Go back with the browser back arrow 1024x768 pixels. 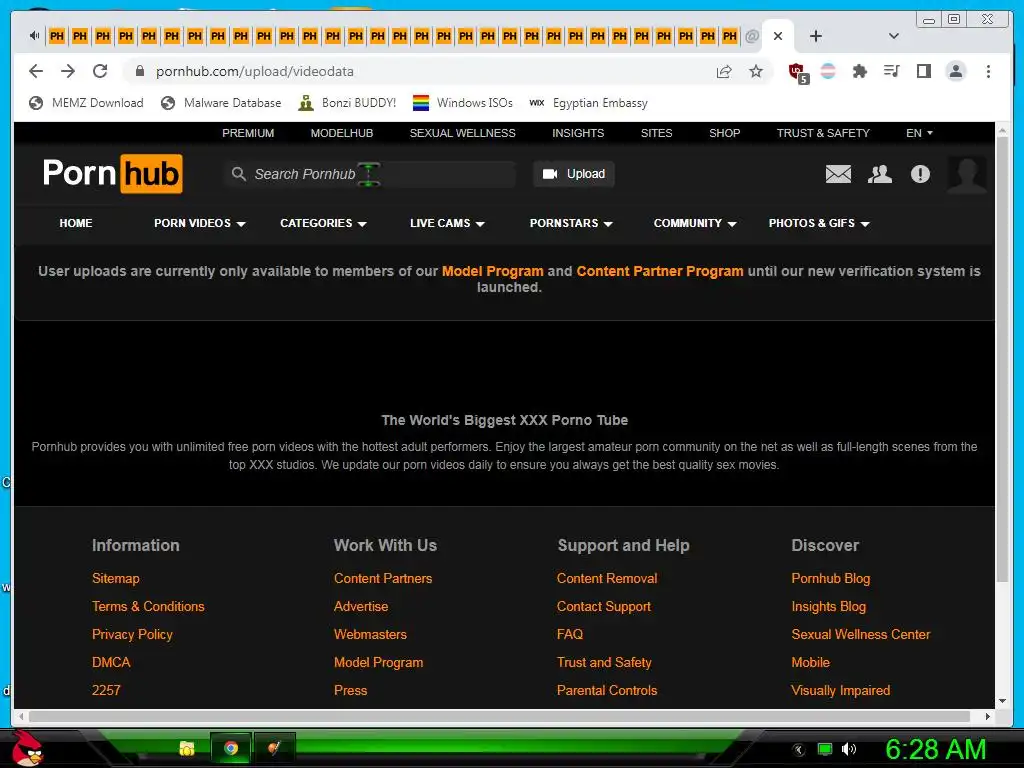tap(36, 71)
